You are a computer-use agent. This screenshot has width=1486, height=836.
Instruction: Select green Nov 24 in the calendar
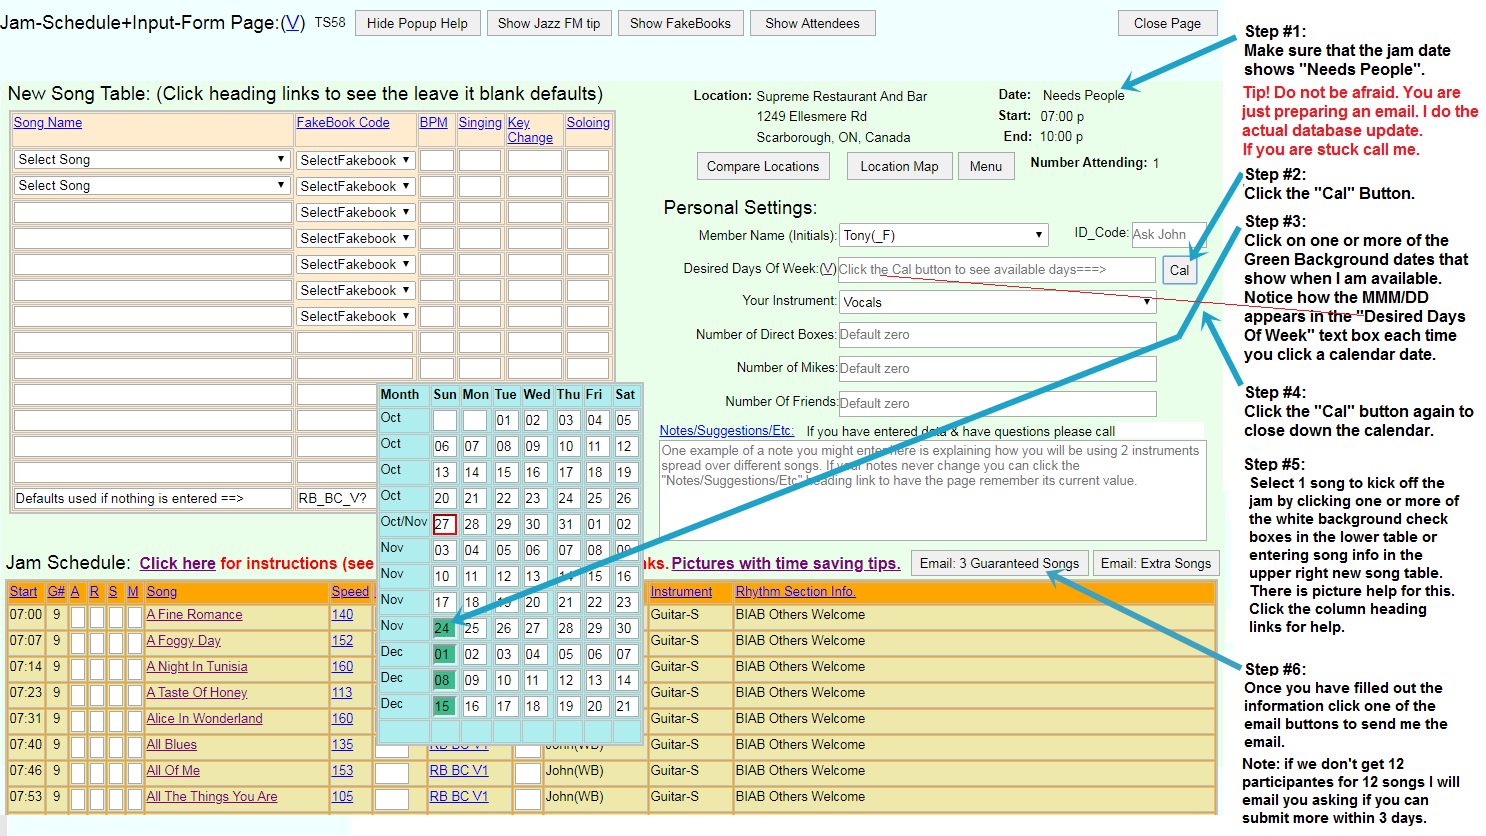pyautogui.click(x=443, y=628)
